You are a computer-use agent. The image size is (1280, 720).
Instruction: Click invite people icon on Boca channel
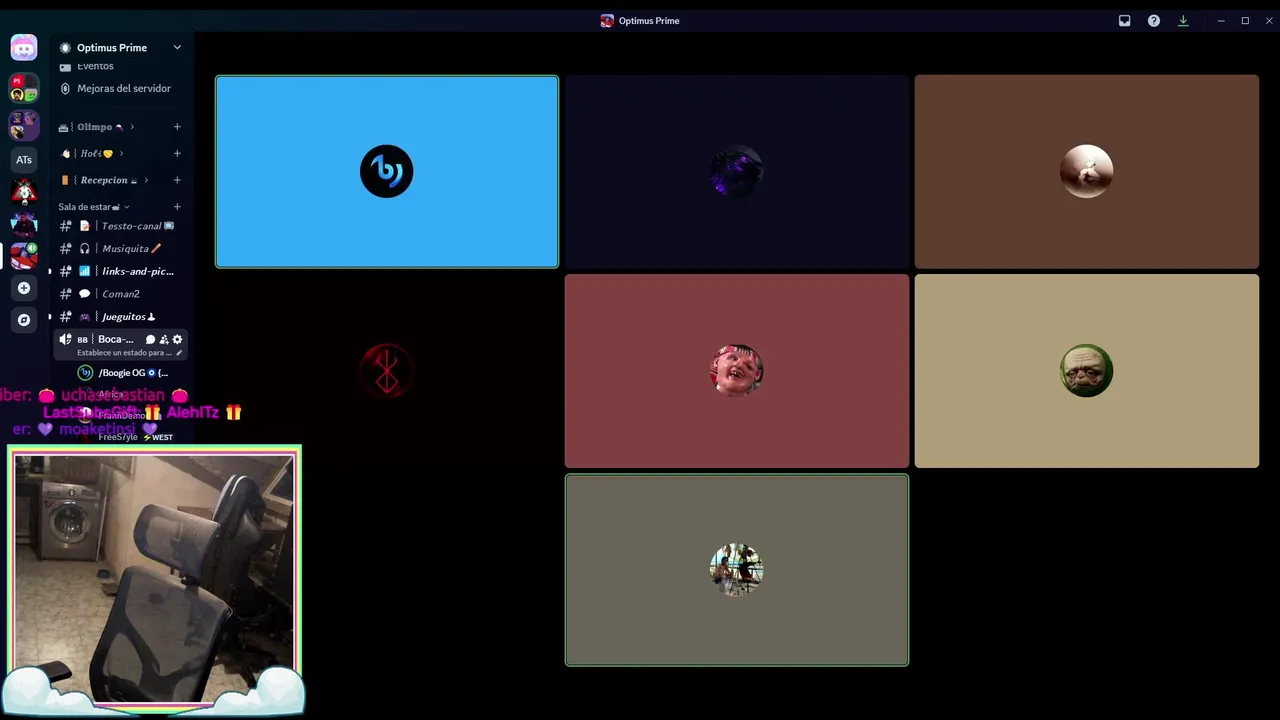tap(164, 339)
